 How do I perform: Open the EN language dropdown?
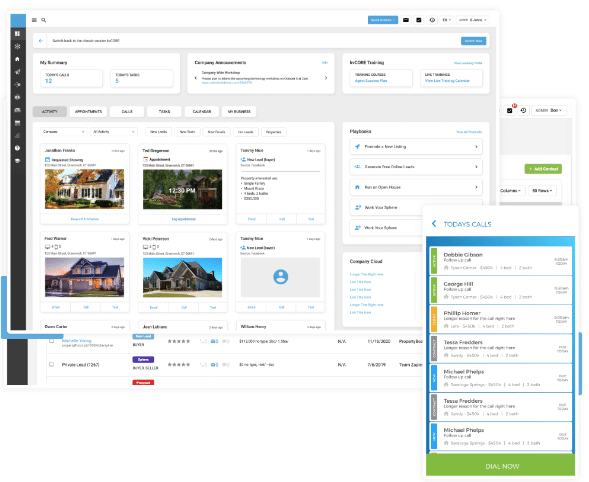coord(447,20)
